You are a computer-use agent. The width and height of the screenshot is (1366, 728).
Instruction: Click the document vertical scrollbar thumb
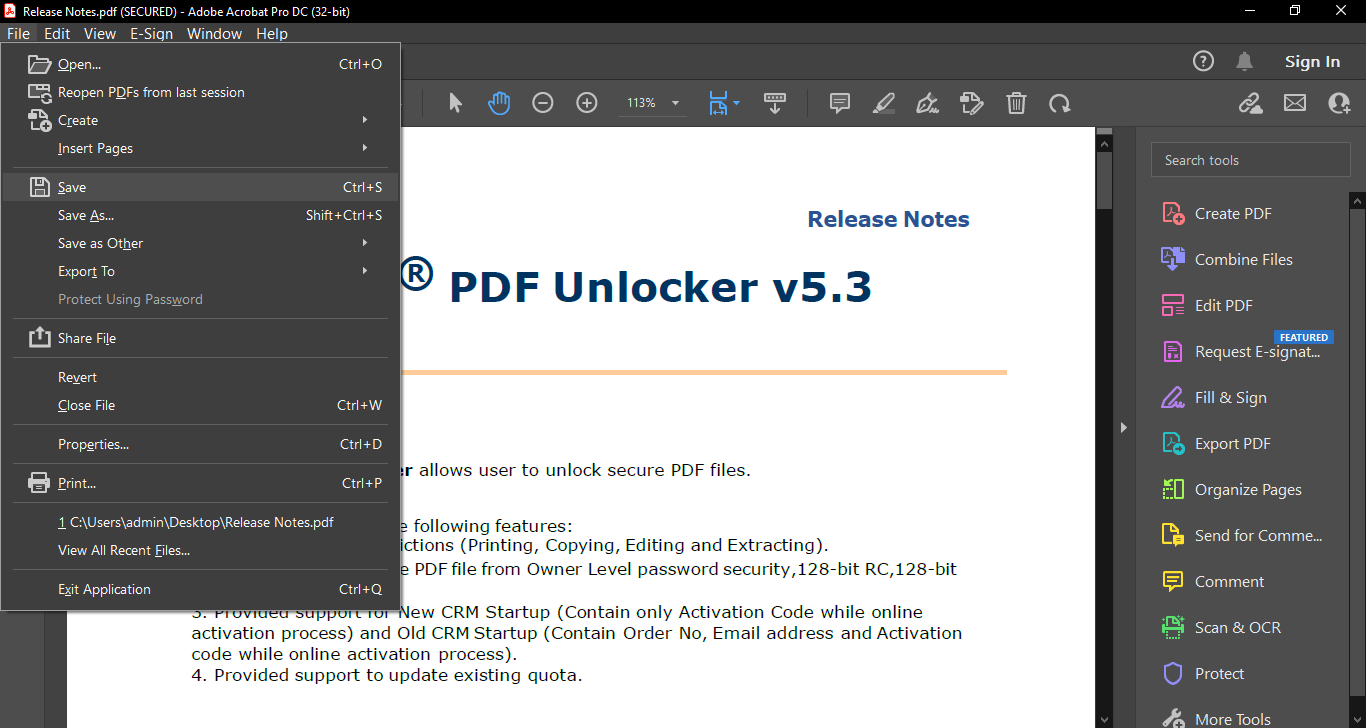[x=1104, y=180]
